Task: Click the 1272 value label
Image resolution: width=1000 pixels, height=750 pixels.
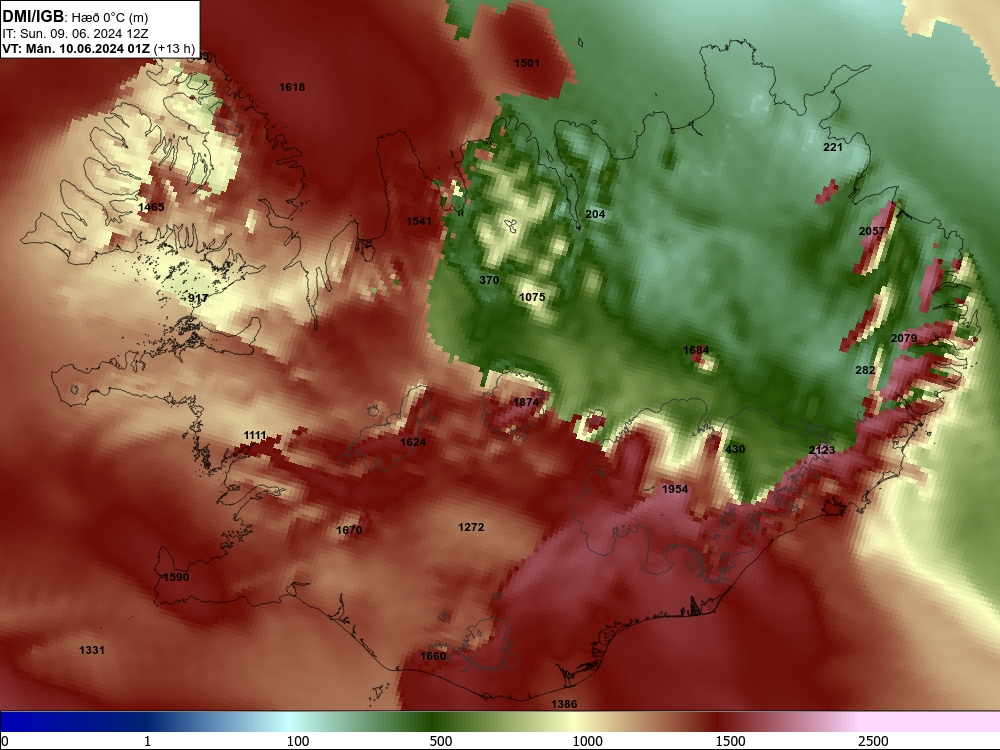Action: 471,527
